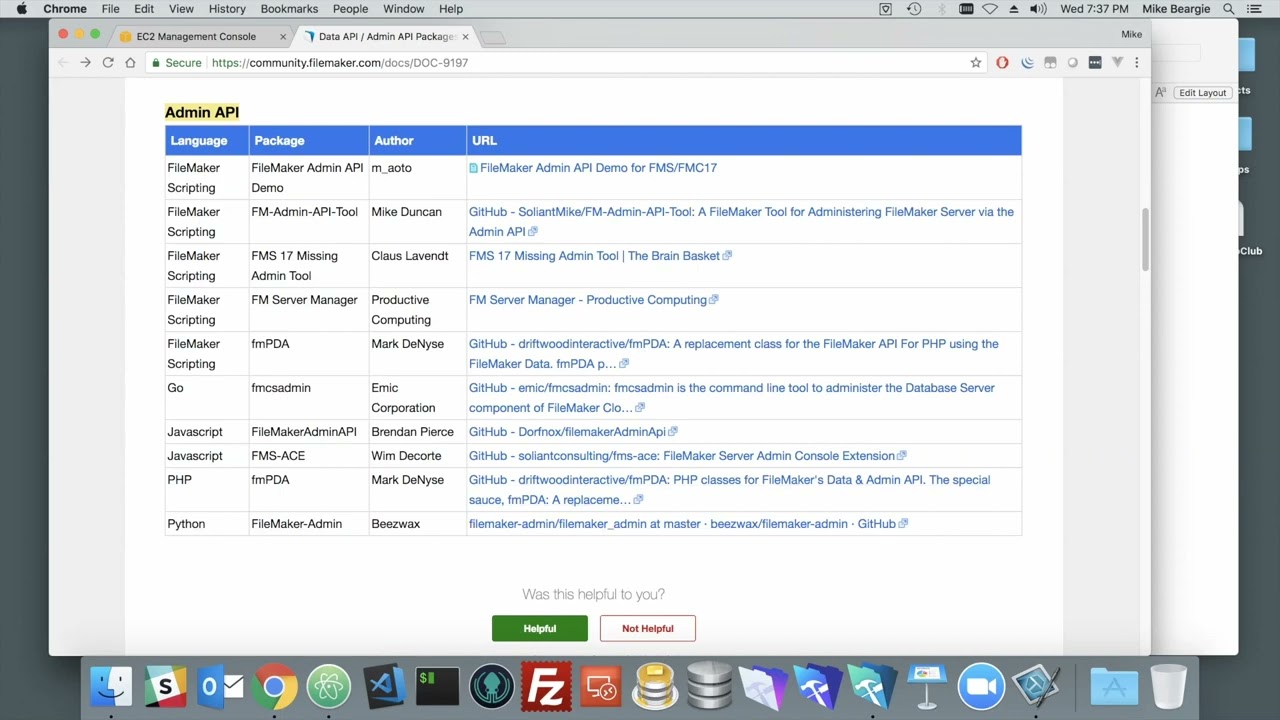
Task: Click the dark three-dots password extension icon
Action: pyautogui.click(x=1095, y=62)
